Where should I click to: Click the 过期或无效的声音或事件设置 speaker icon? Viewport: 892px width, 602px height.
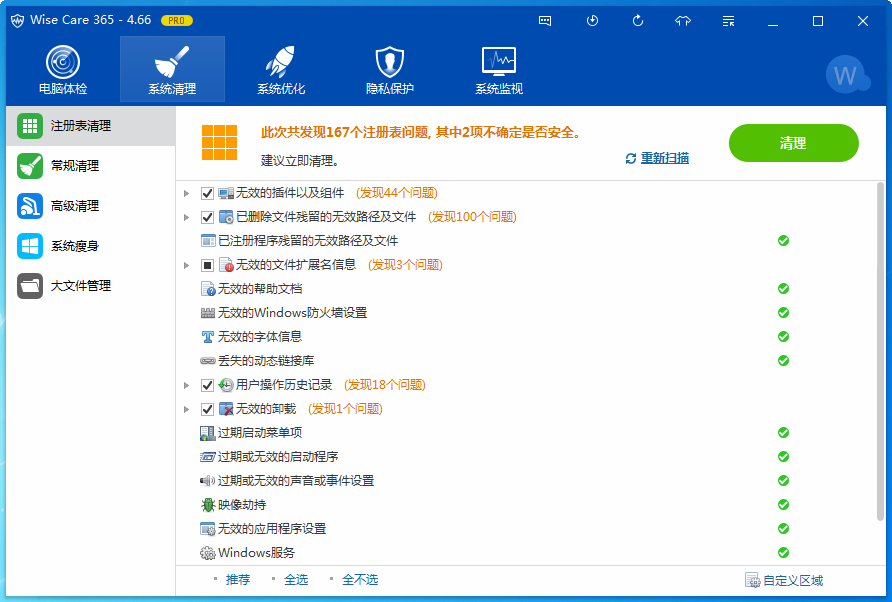[208, 481]
